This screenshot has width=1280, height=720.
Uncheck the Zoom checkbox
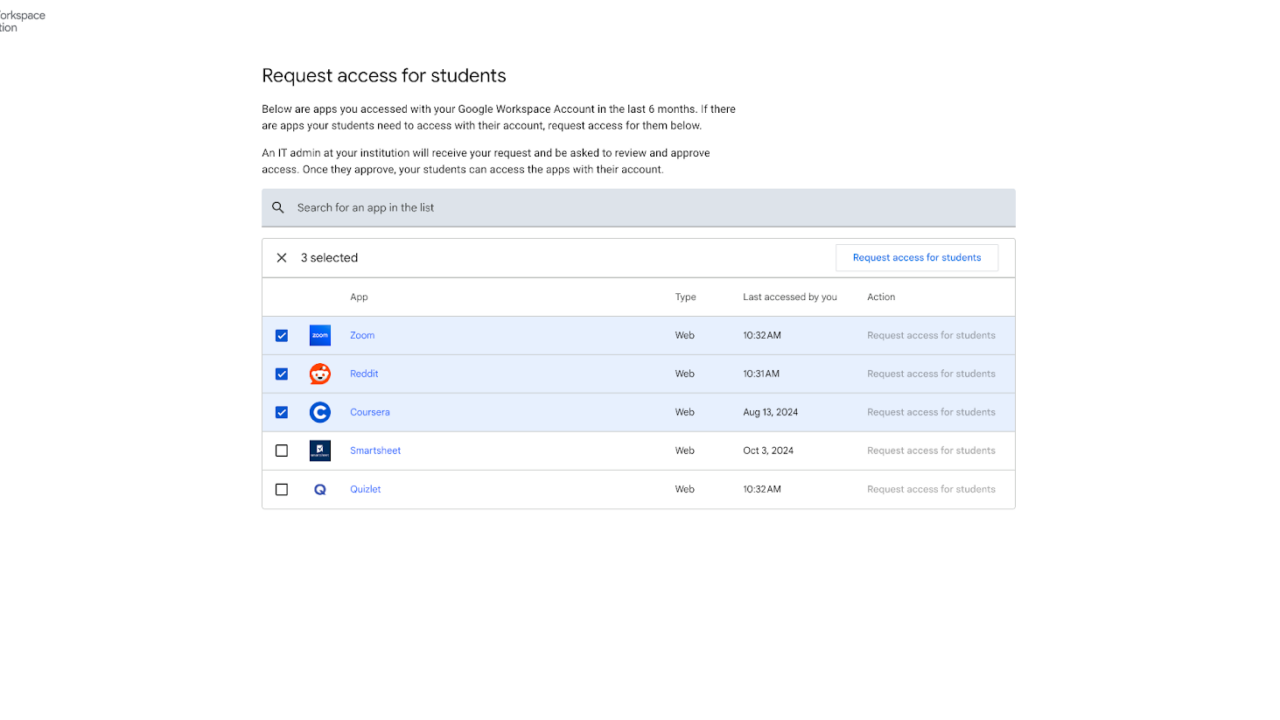[x=282, y=336]
